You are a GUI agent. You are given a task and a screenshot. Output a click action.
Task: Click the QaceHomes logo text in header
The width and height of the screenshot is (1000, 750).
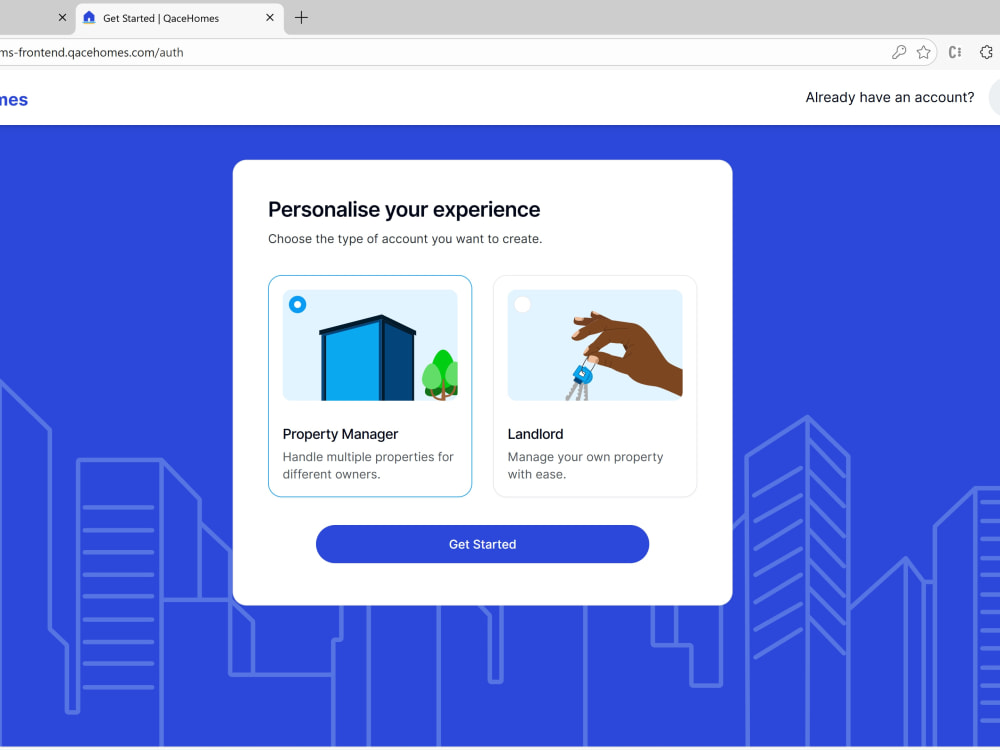click(13, 100)
